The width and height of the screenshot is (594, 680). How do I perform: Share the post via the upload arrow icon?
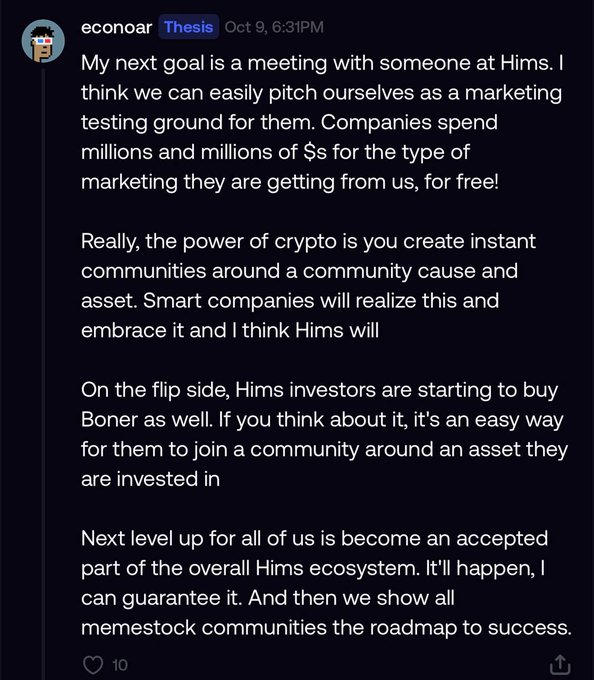click(560, 664)
